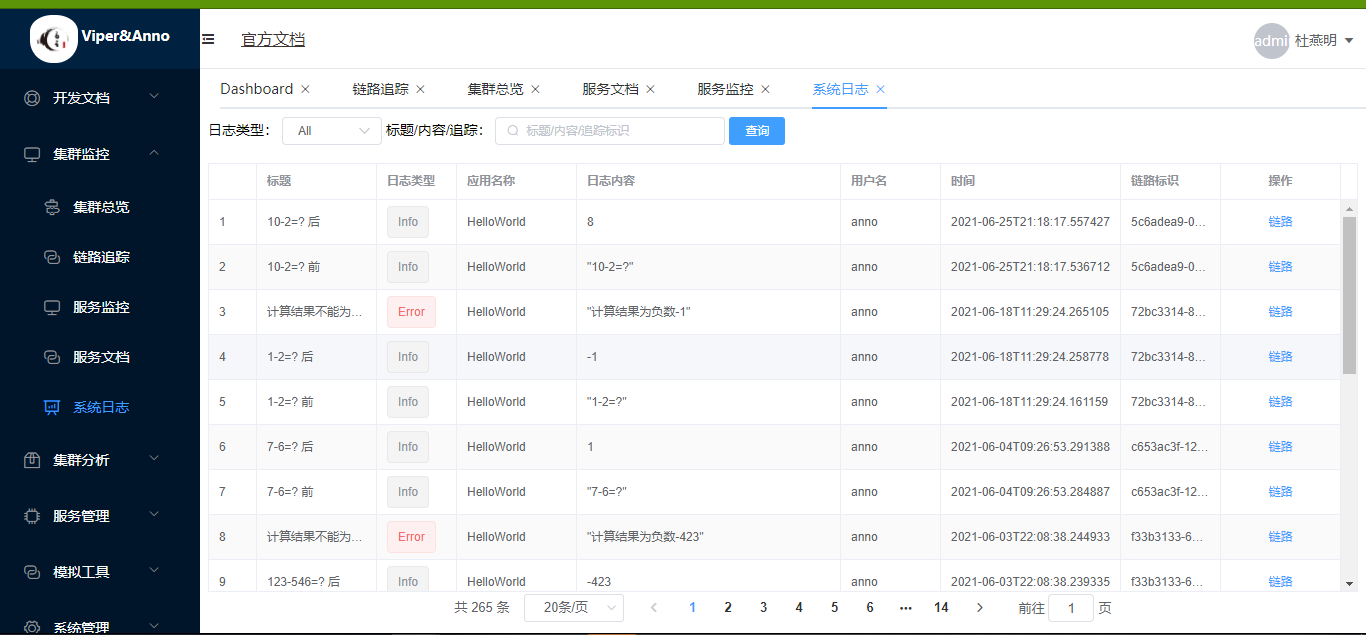Switch to the Dashboard tab

[x=256, y=88]
